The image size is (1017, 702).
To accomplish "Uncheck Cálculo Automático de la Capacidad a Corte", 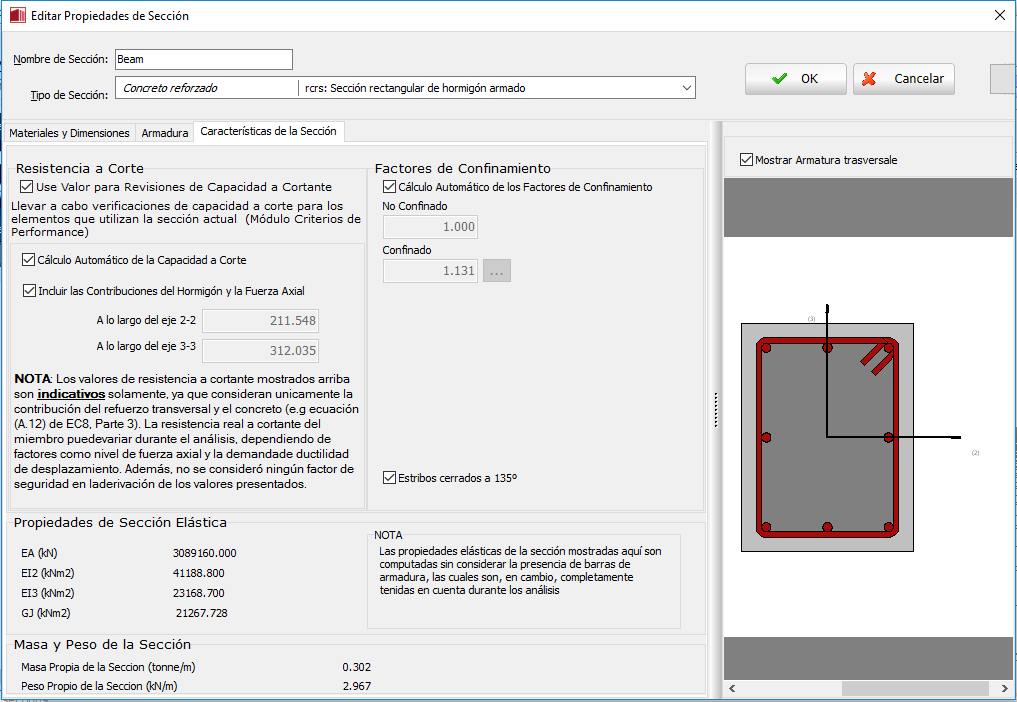I will (29, 260).
